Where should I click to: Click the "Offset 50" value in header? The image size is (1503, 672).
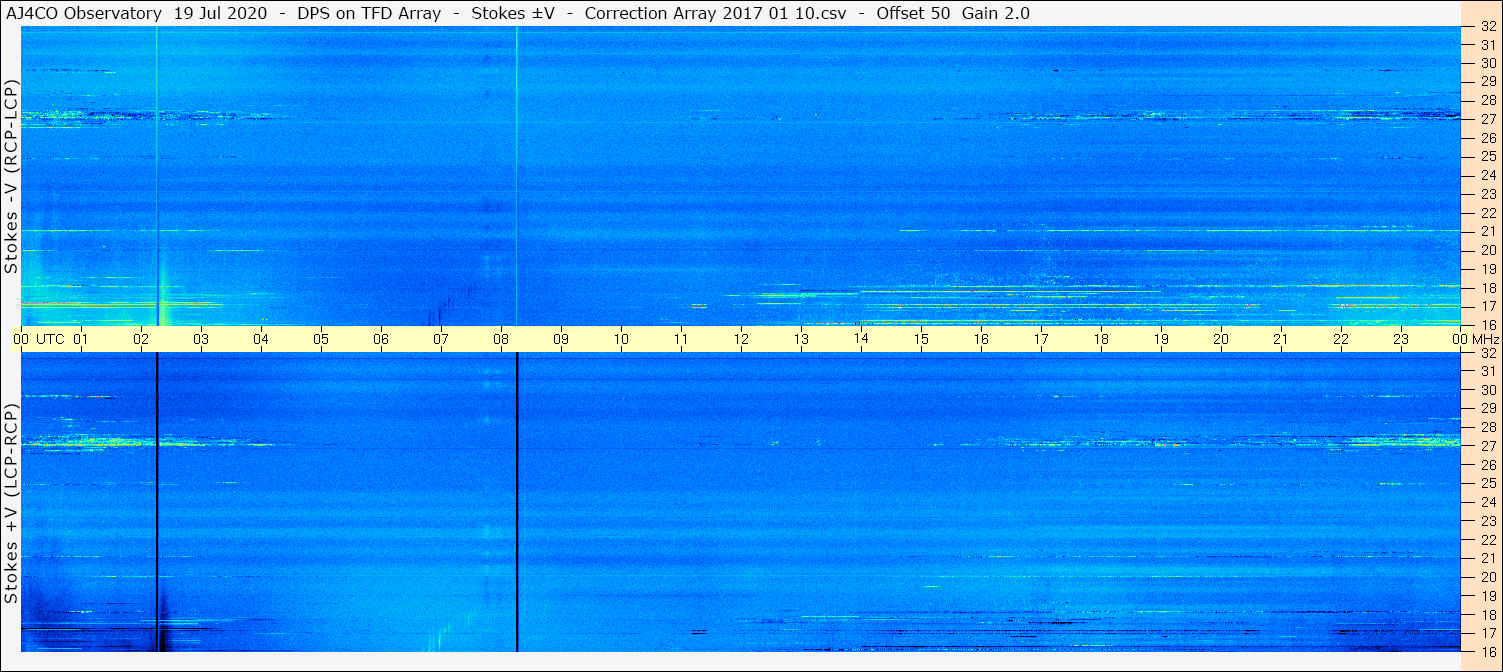[913, 14]
